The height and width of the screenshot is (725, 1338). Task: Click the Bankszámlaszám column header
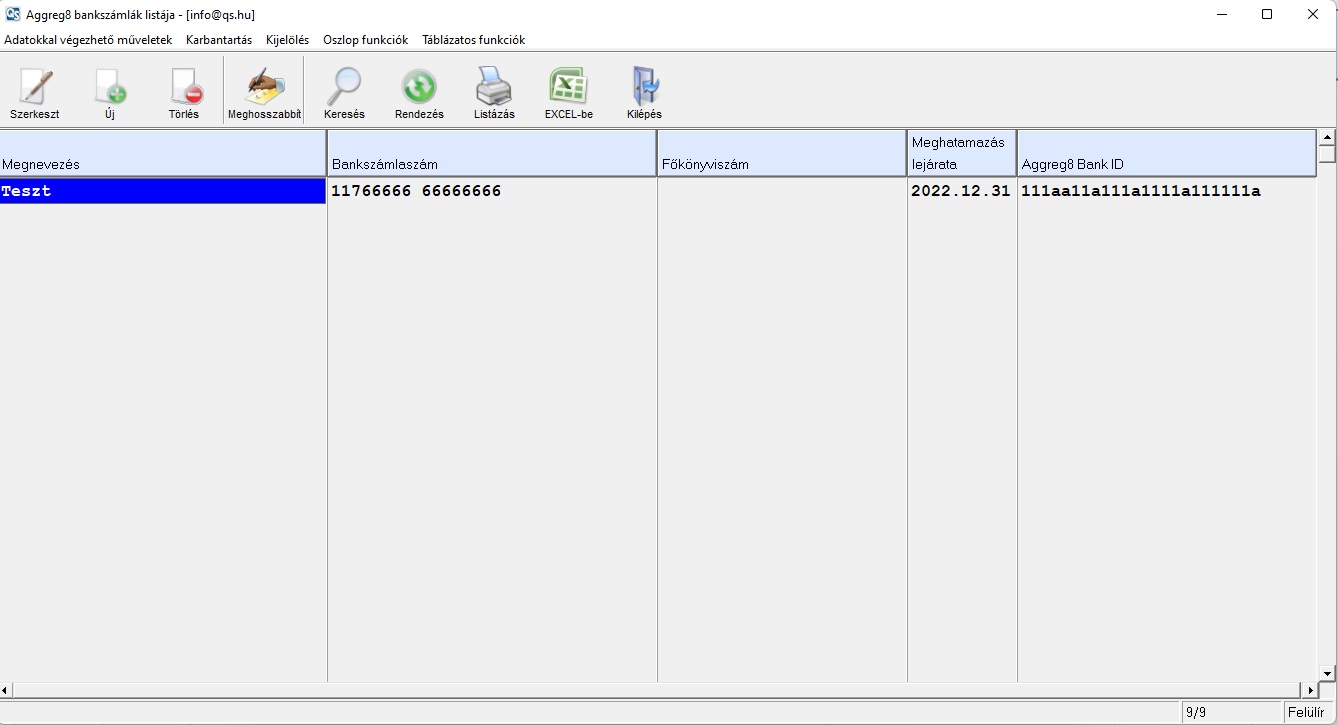(x=491, y=154)
